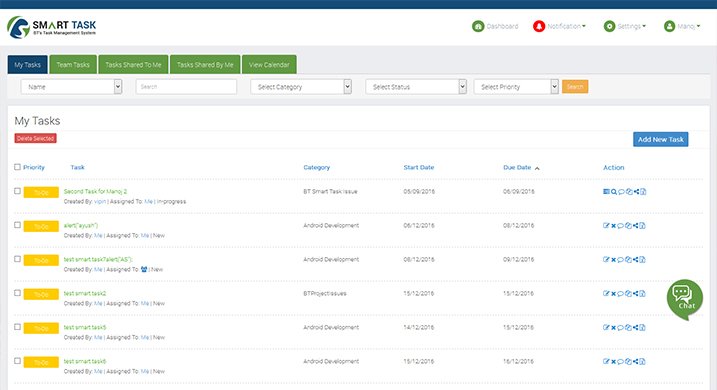Click the group assignee icon in third task
Image resolution: width=717 pixels, height=390 pixels.
point(144,269)
